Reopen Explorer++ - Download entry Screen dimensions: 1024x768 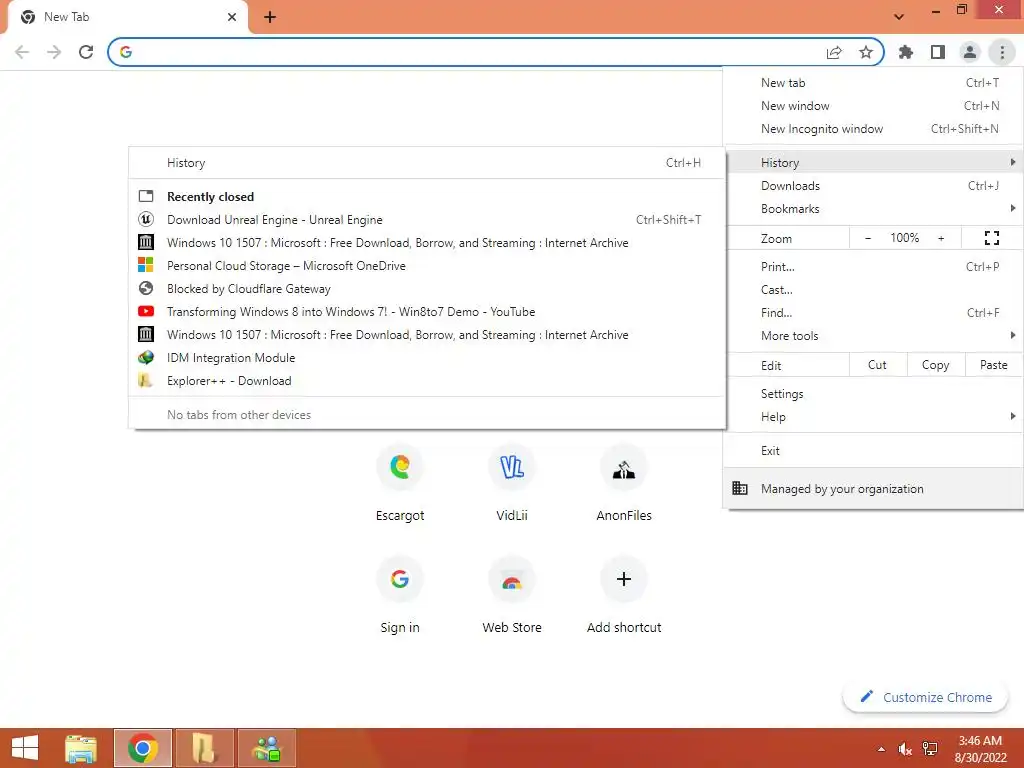click(427, 381)
